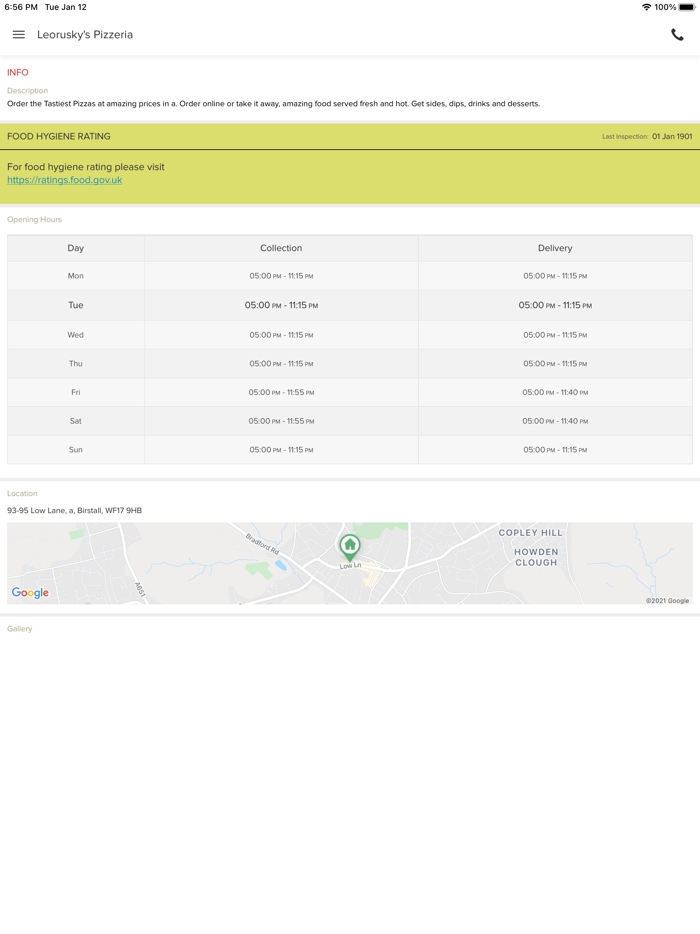
Task: Click Saturday collection hours cell
Action: 281,421
